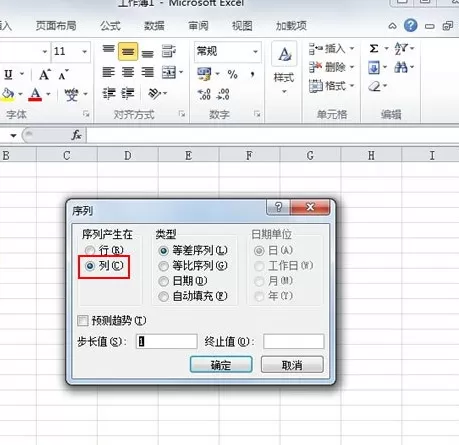
Task: Open the 样式 styles gallery
Action: click(x=284, y=68)
